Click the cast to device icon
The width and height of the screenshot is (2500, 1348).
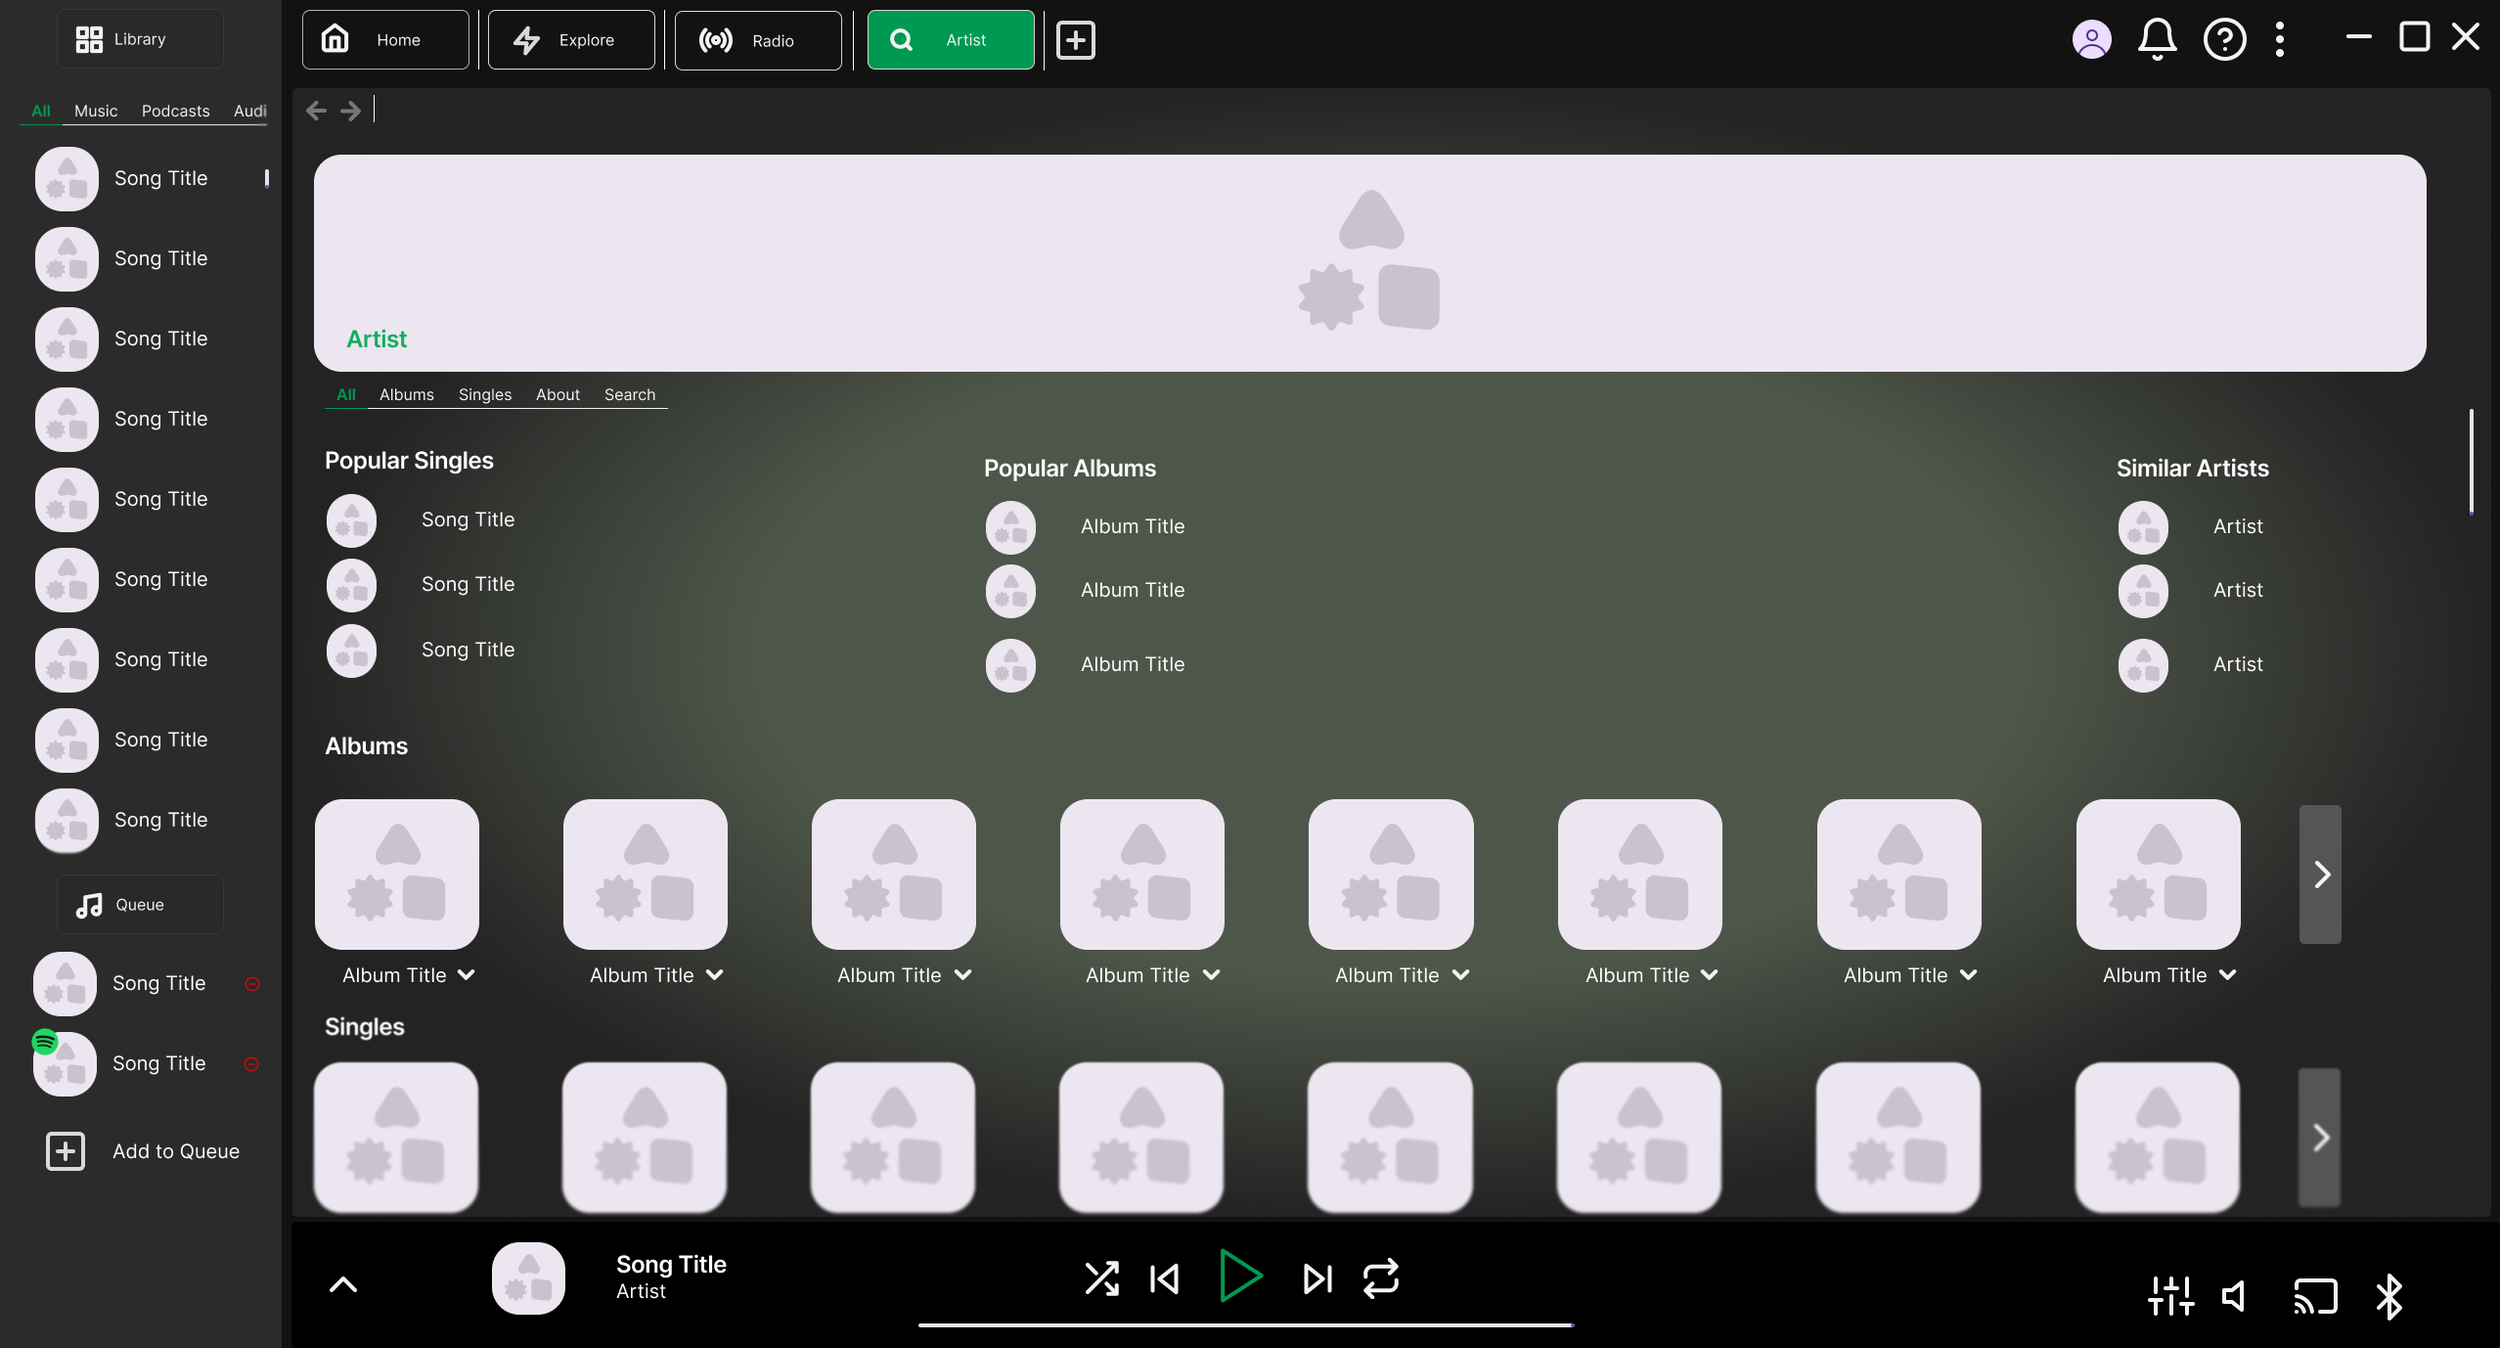tap(2314, 1297)
